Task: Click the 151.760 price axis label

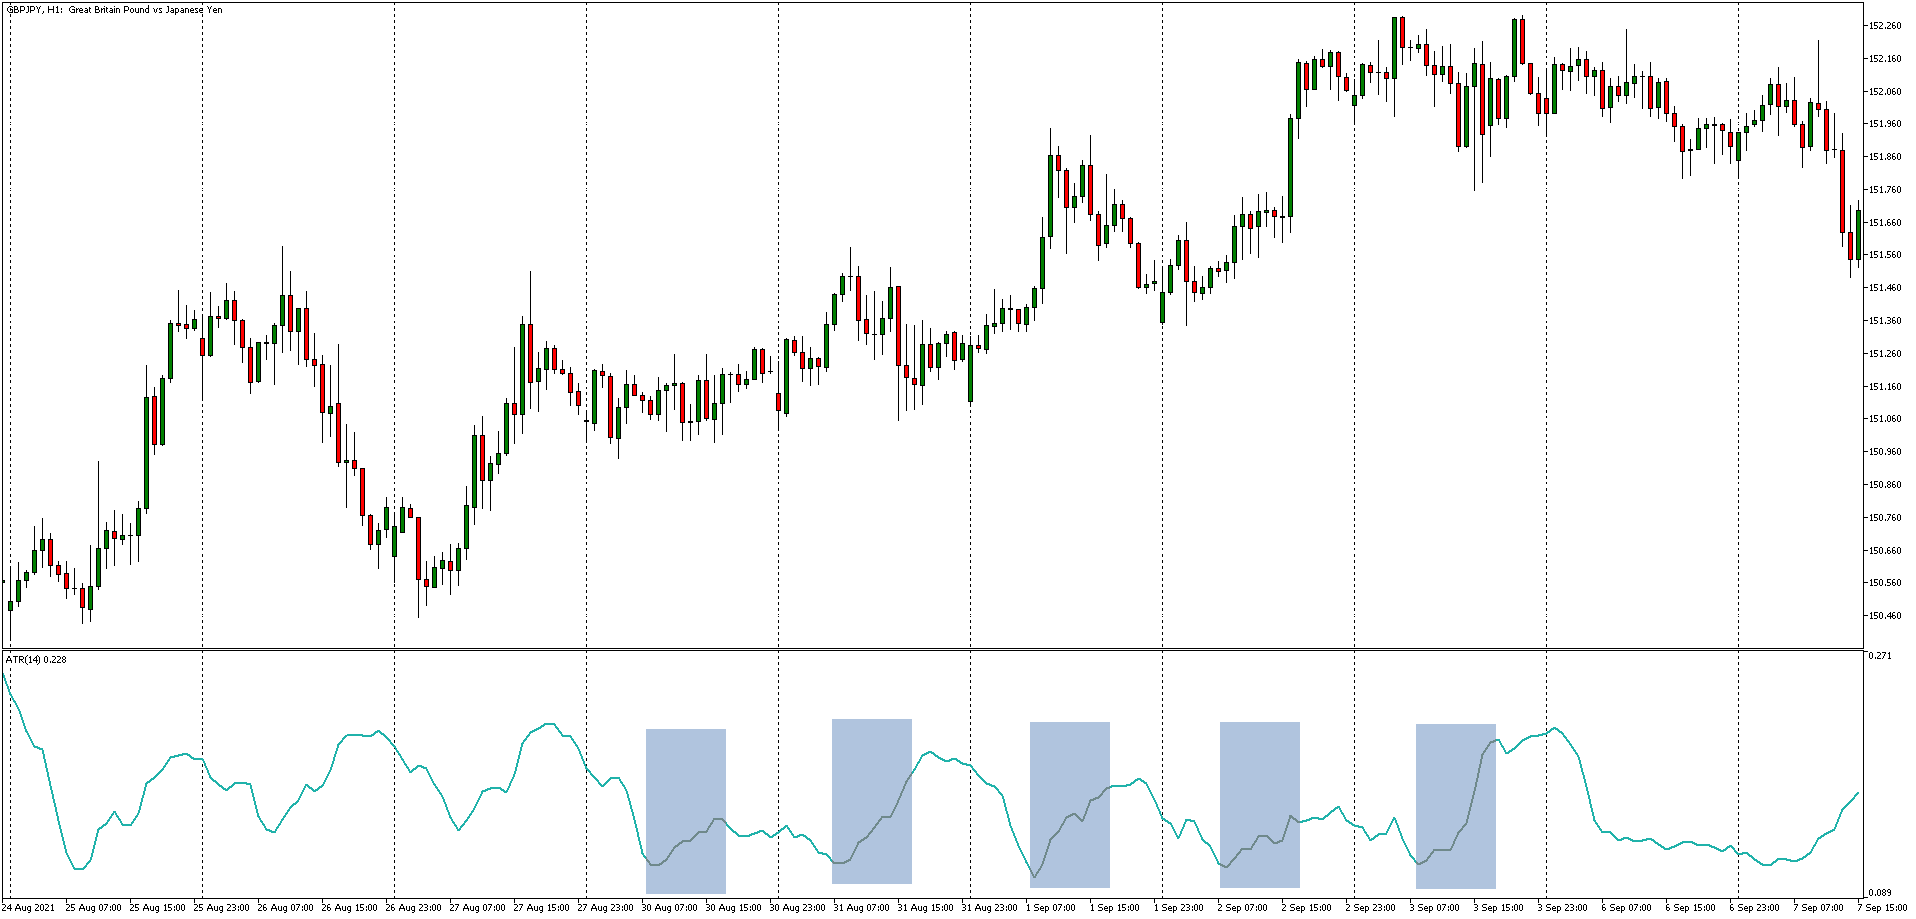Action: click(x=1884, y=190)
